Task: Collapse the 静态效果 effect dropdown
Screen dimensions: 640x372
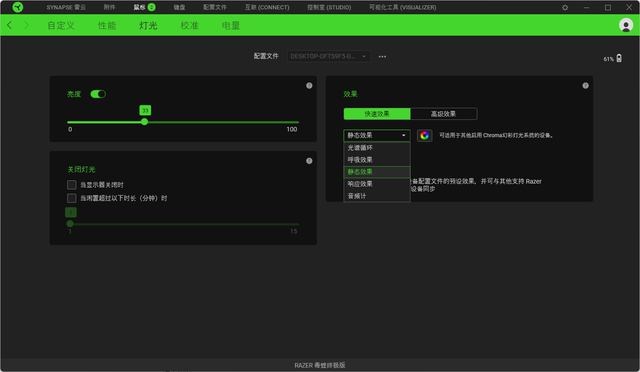Action: (x=376, y=135)
